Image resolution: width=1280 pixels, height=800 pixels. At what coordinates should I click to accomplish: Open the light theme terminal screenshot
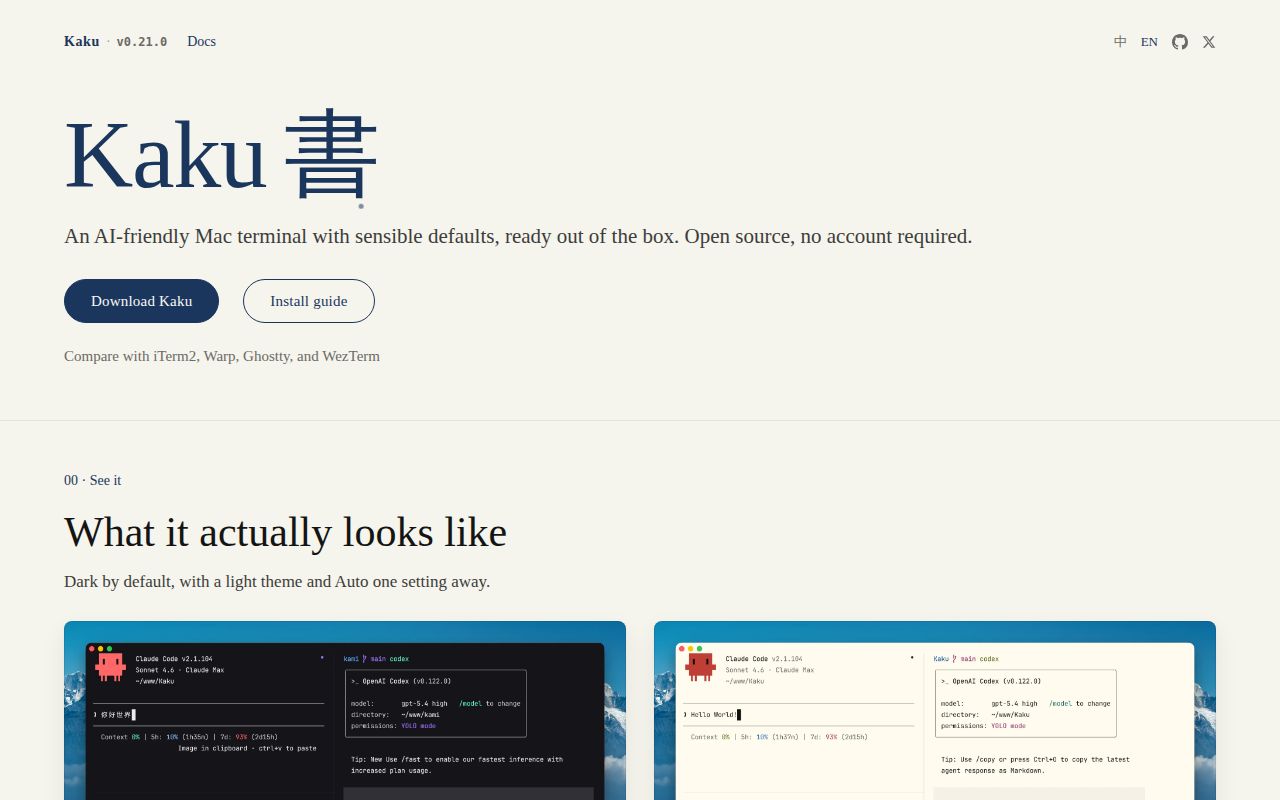tap(935, 710)
